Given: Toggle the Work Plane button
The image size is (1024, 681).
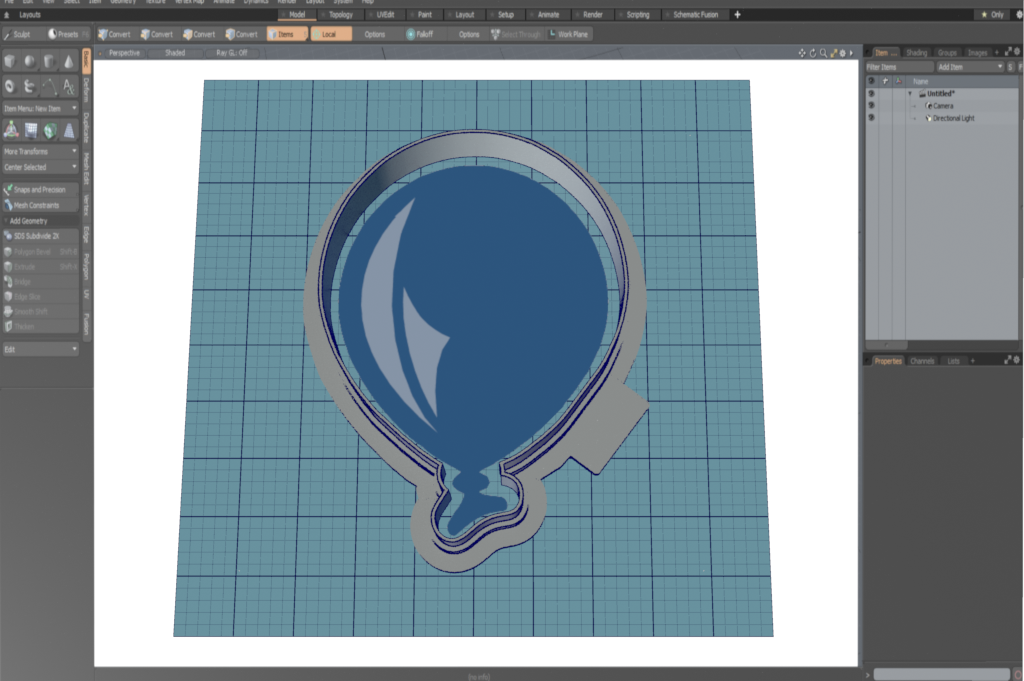Looking at the screenshot, I should pyautogui.click(x=569, y=34).
